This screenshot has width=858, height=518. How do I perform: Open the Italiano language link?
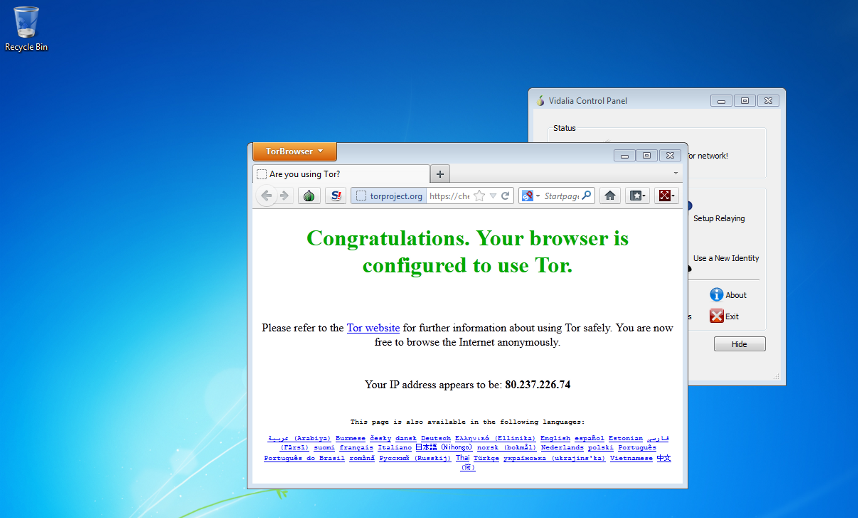(x=395, y=447)
